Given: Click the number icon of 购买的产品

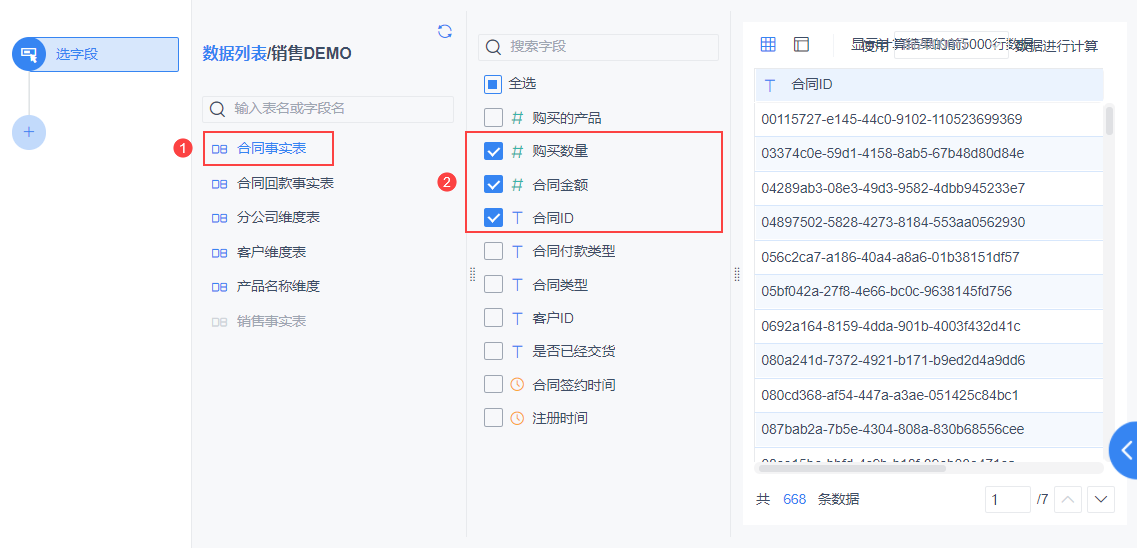Looking at the screenshot, I should (x=517, y=117).
